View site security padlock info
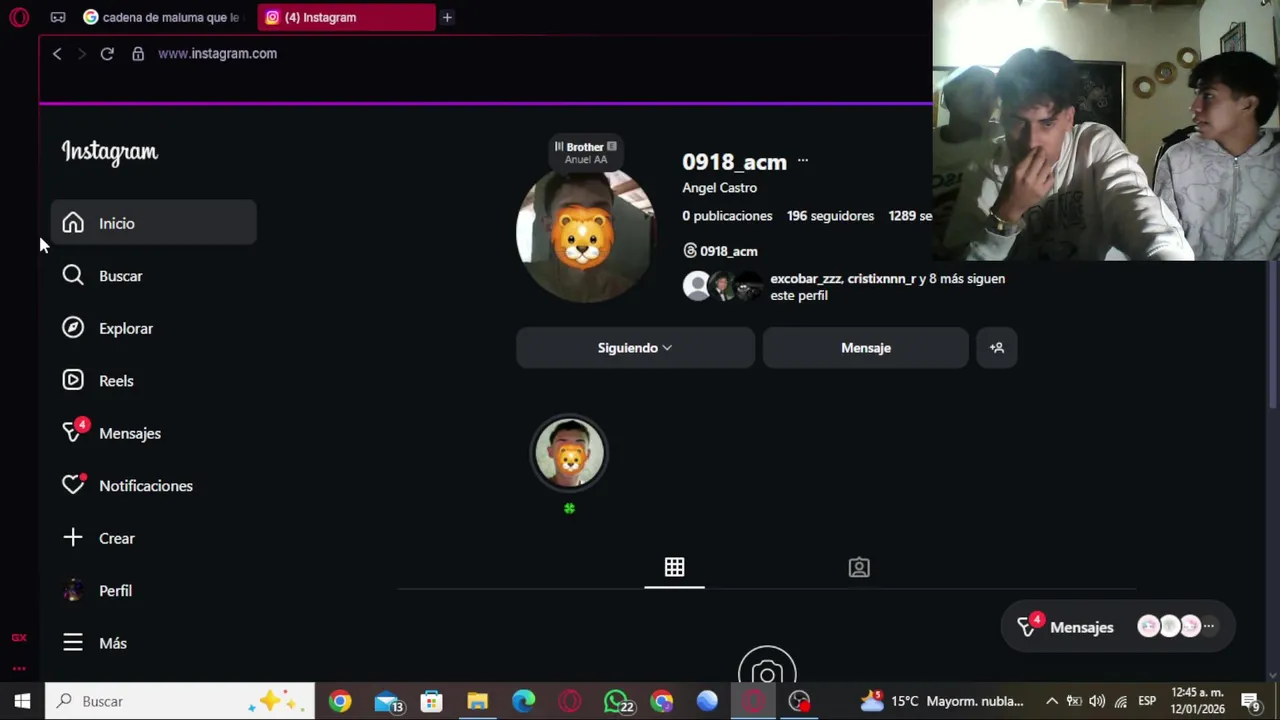Image resolution: width=1280 pixels, height=720 pixels. coord(138,54)
